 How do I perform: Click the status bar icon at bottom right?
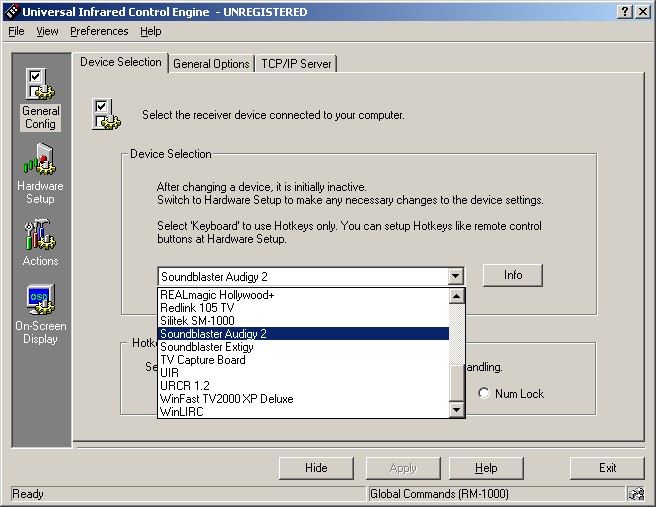[x=636, y=494]
